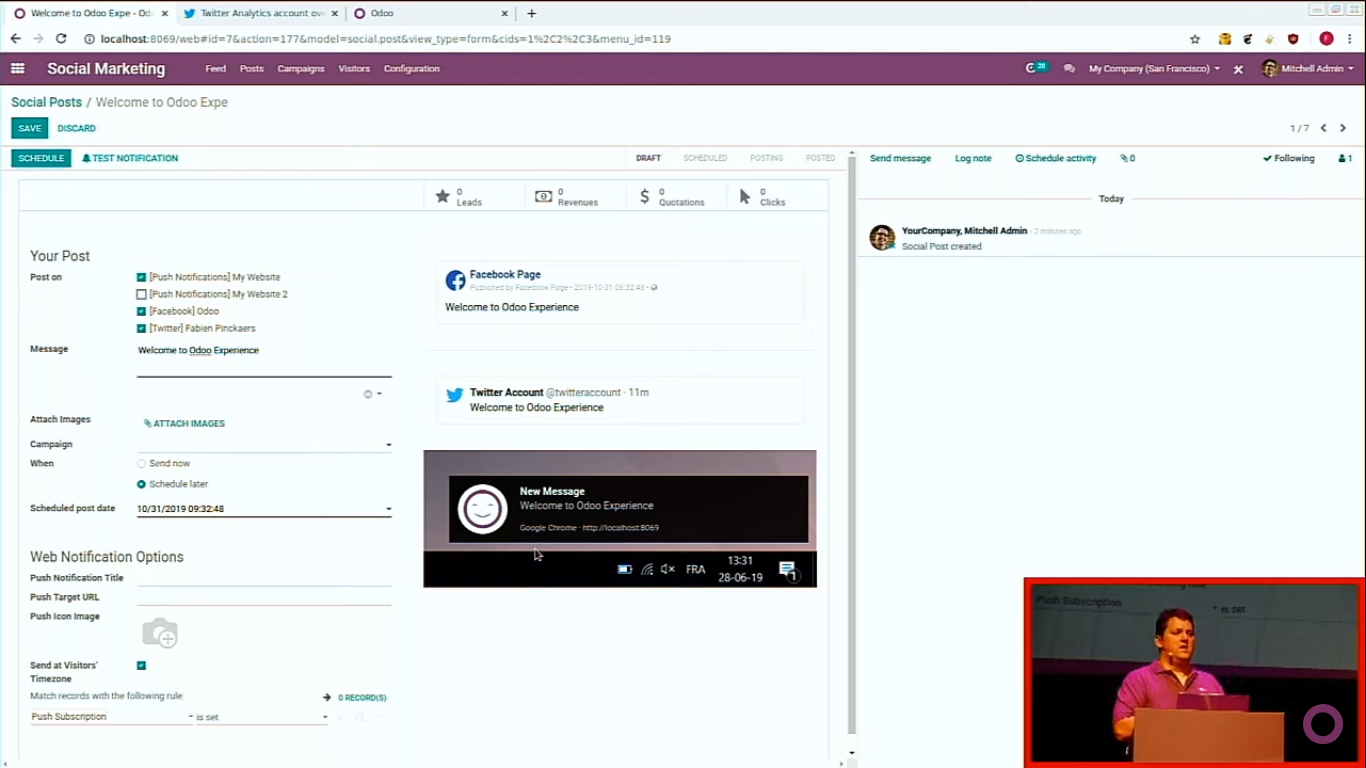Go to the next record with the right chevron

1343,128
